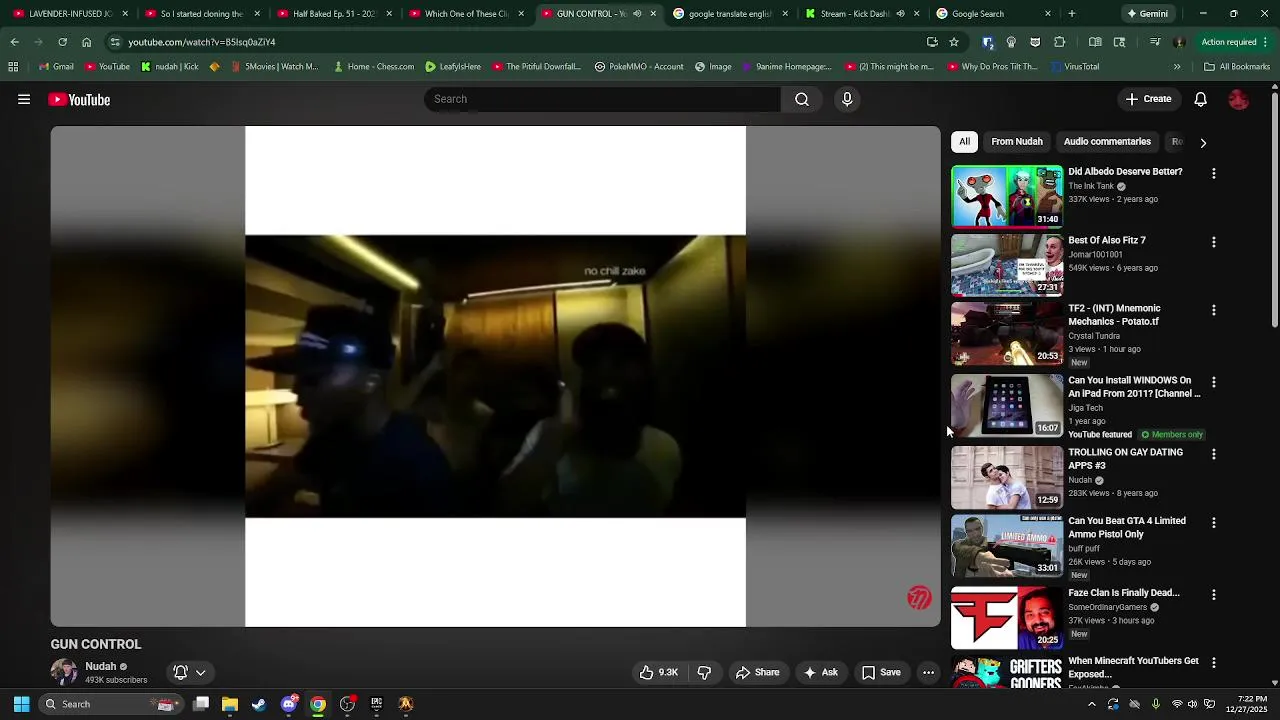Open the Home - Chess.com bookmark
The height and width of the screenshot is (720, 1280).
tap(373, 67)
